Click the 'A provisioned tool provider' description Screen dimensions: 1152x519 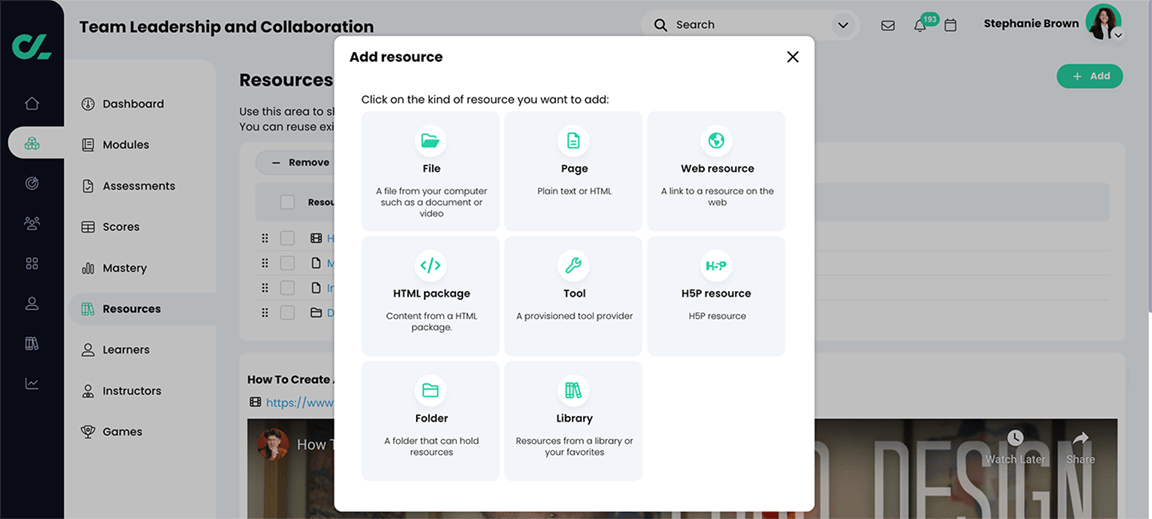[x=574, y=316]
